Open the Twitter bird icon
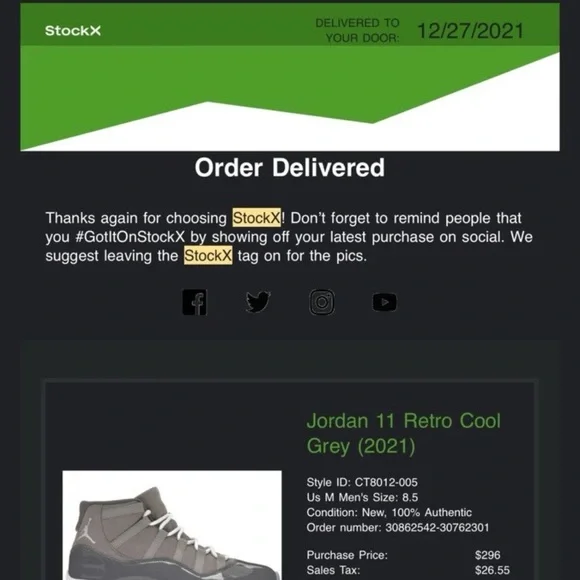580x580 pixels. pos(258,302)
